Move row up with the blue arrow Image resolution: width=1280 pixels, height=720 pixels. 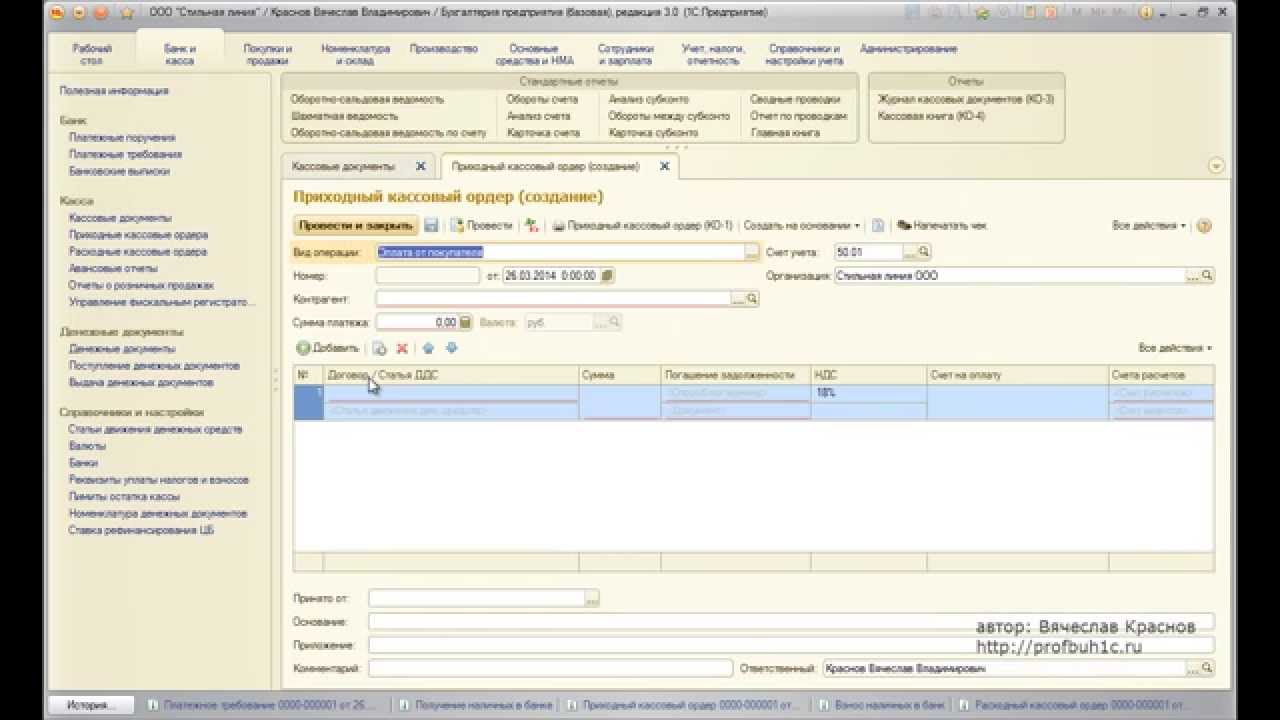(x=428, y=348)
